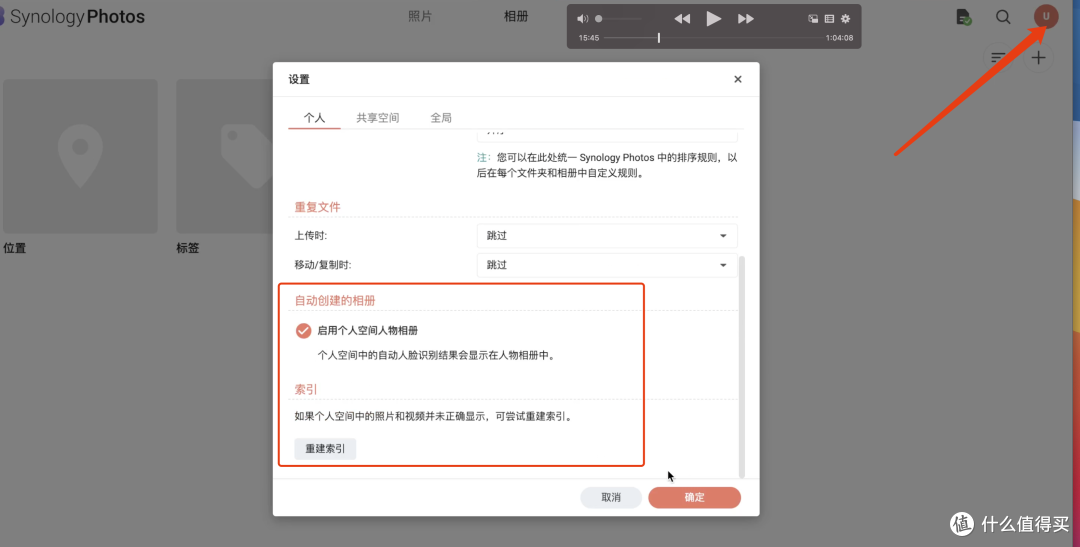The width and height of the screenshot is (1080, 547).
Task: Expand the 移动/复制时 dropdown
Action: (x=607, y=265)
